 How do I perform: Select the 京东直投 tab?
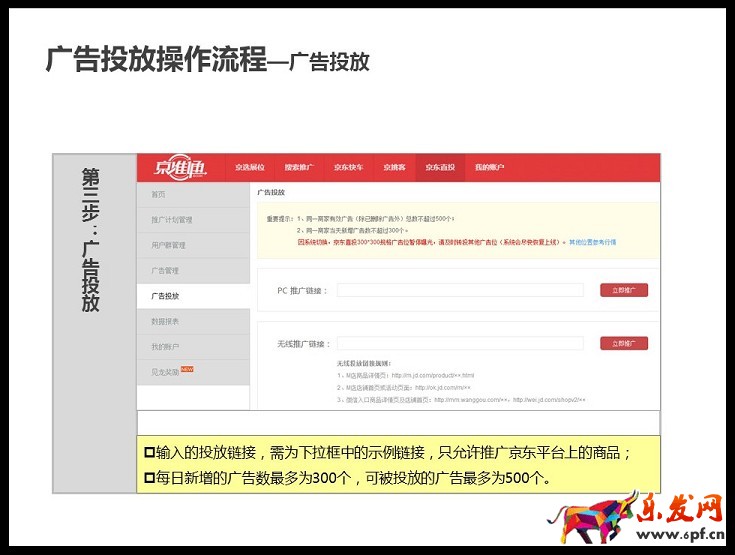440,168
